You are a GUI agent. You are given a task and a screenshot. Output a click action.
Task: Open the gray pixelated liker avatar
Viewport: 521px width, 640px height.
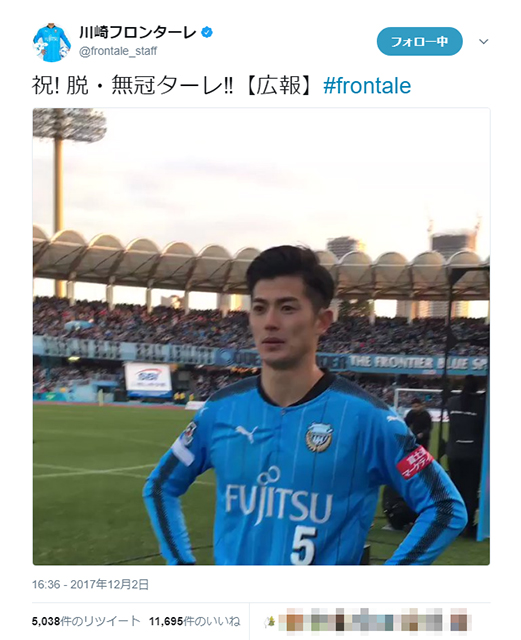tap(434, 622)
